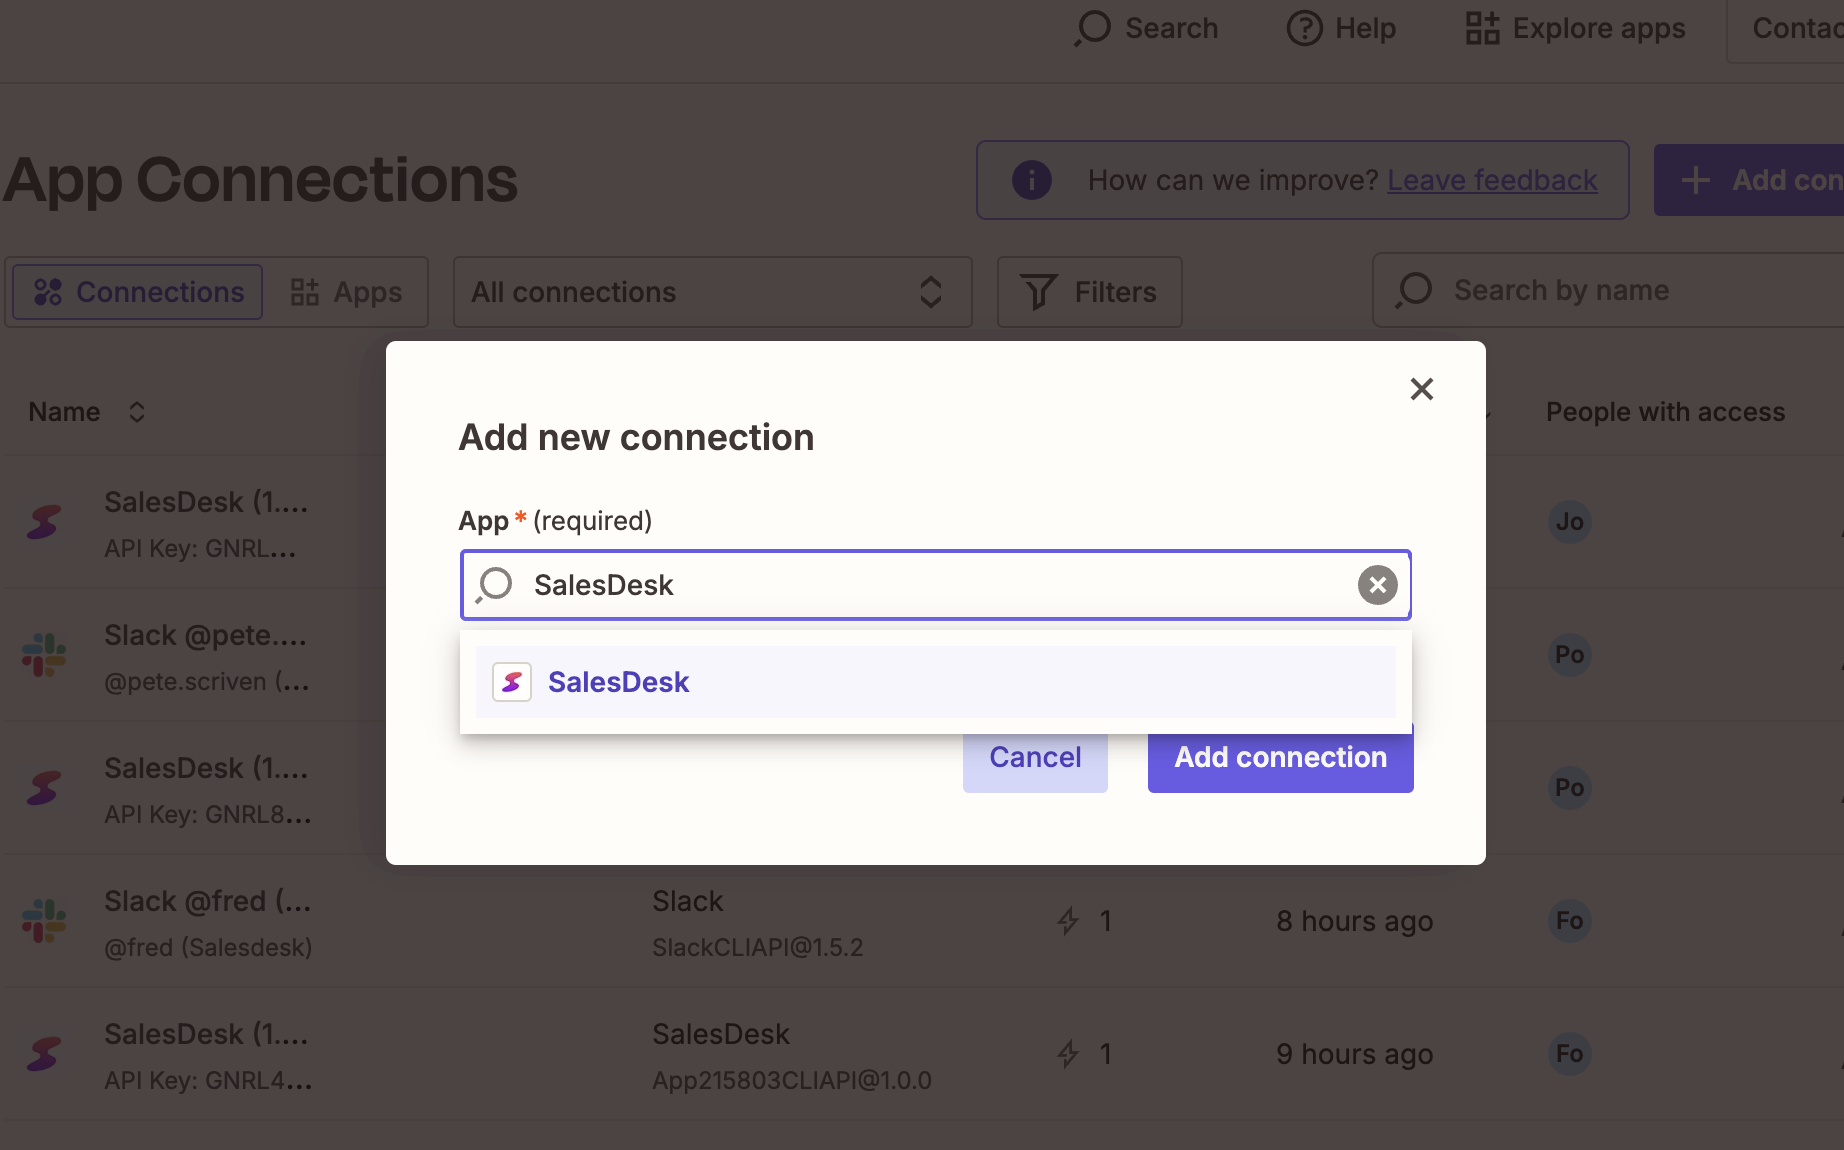Image resolution: width=1844 pixels, height=1150 pixels.
Task: Open the All connections dropdown
Action: pyautogui.click(x=711, y=291)
